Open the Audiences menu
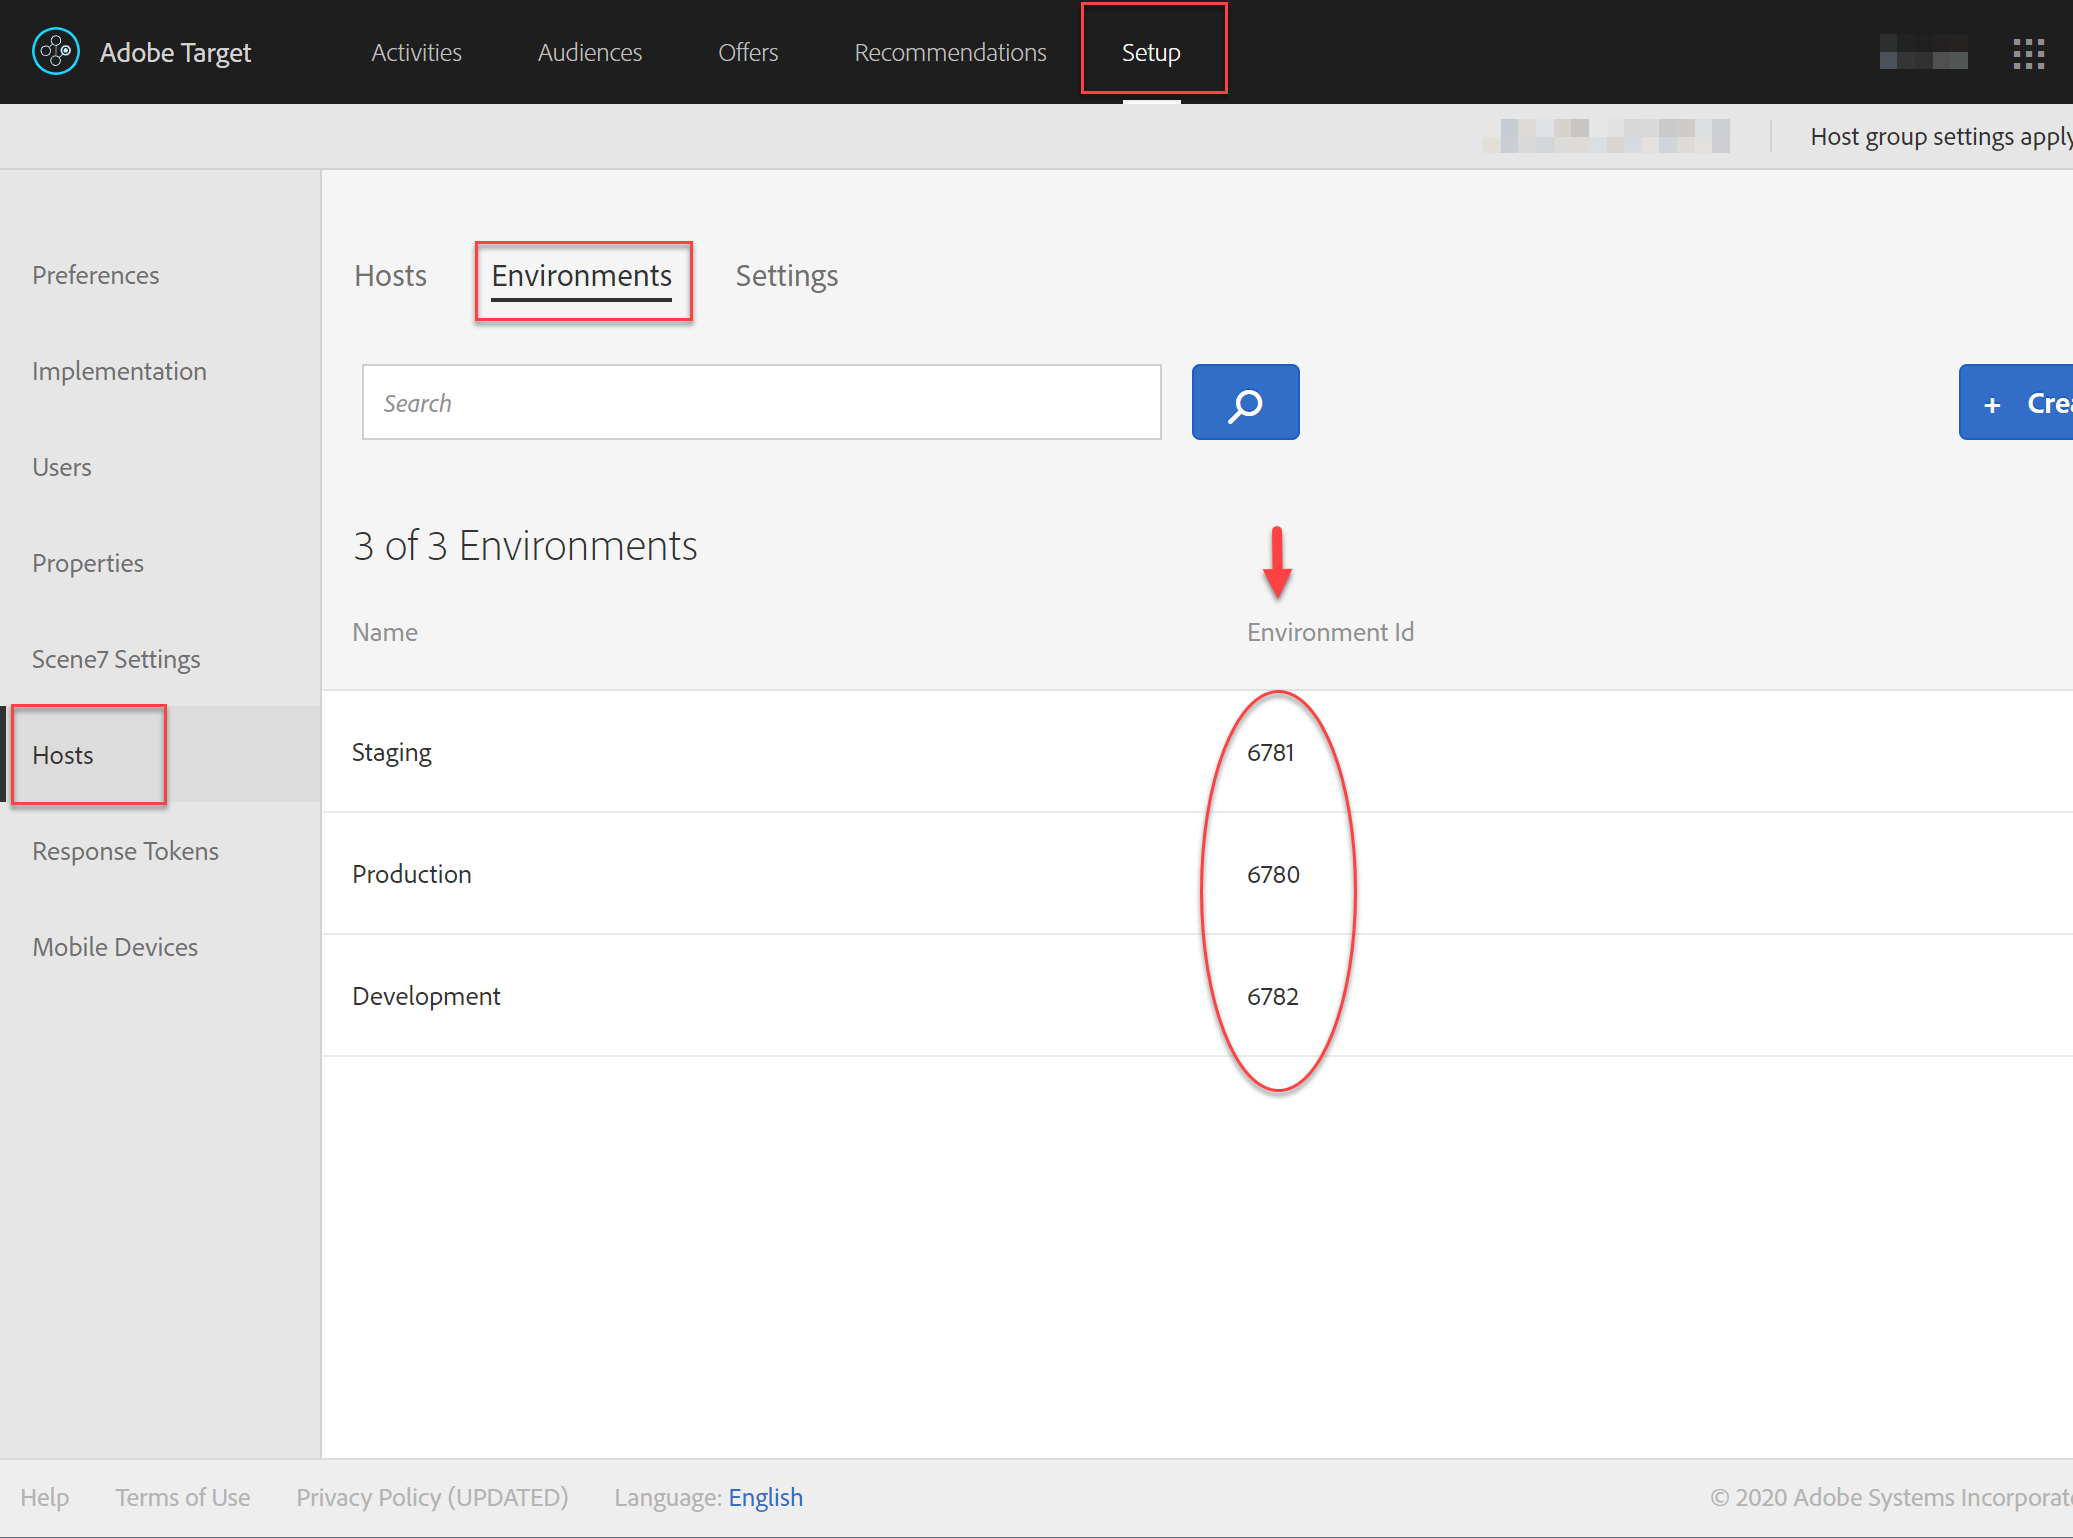 589,52
